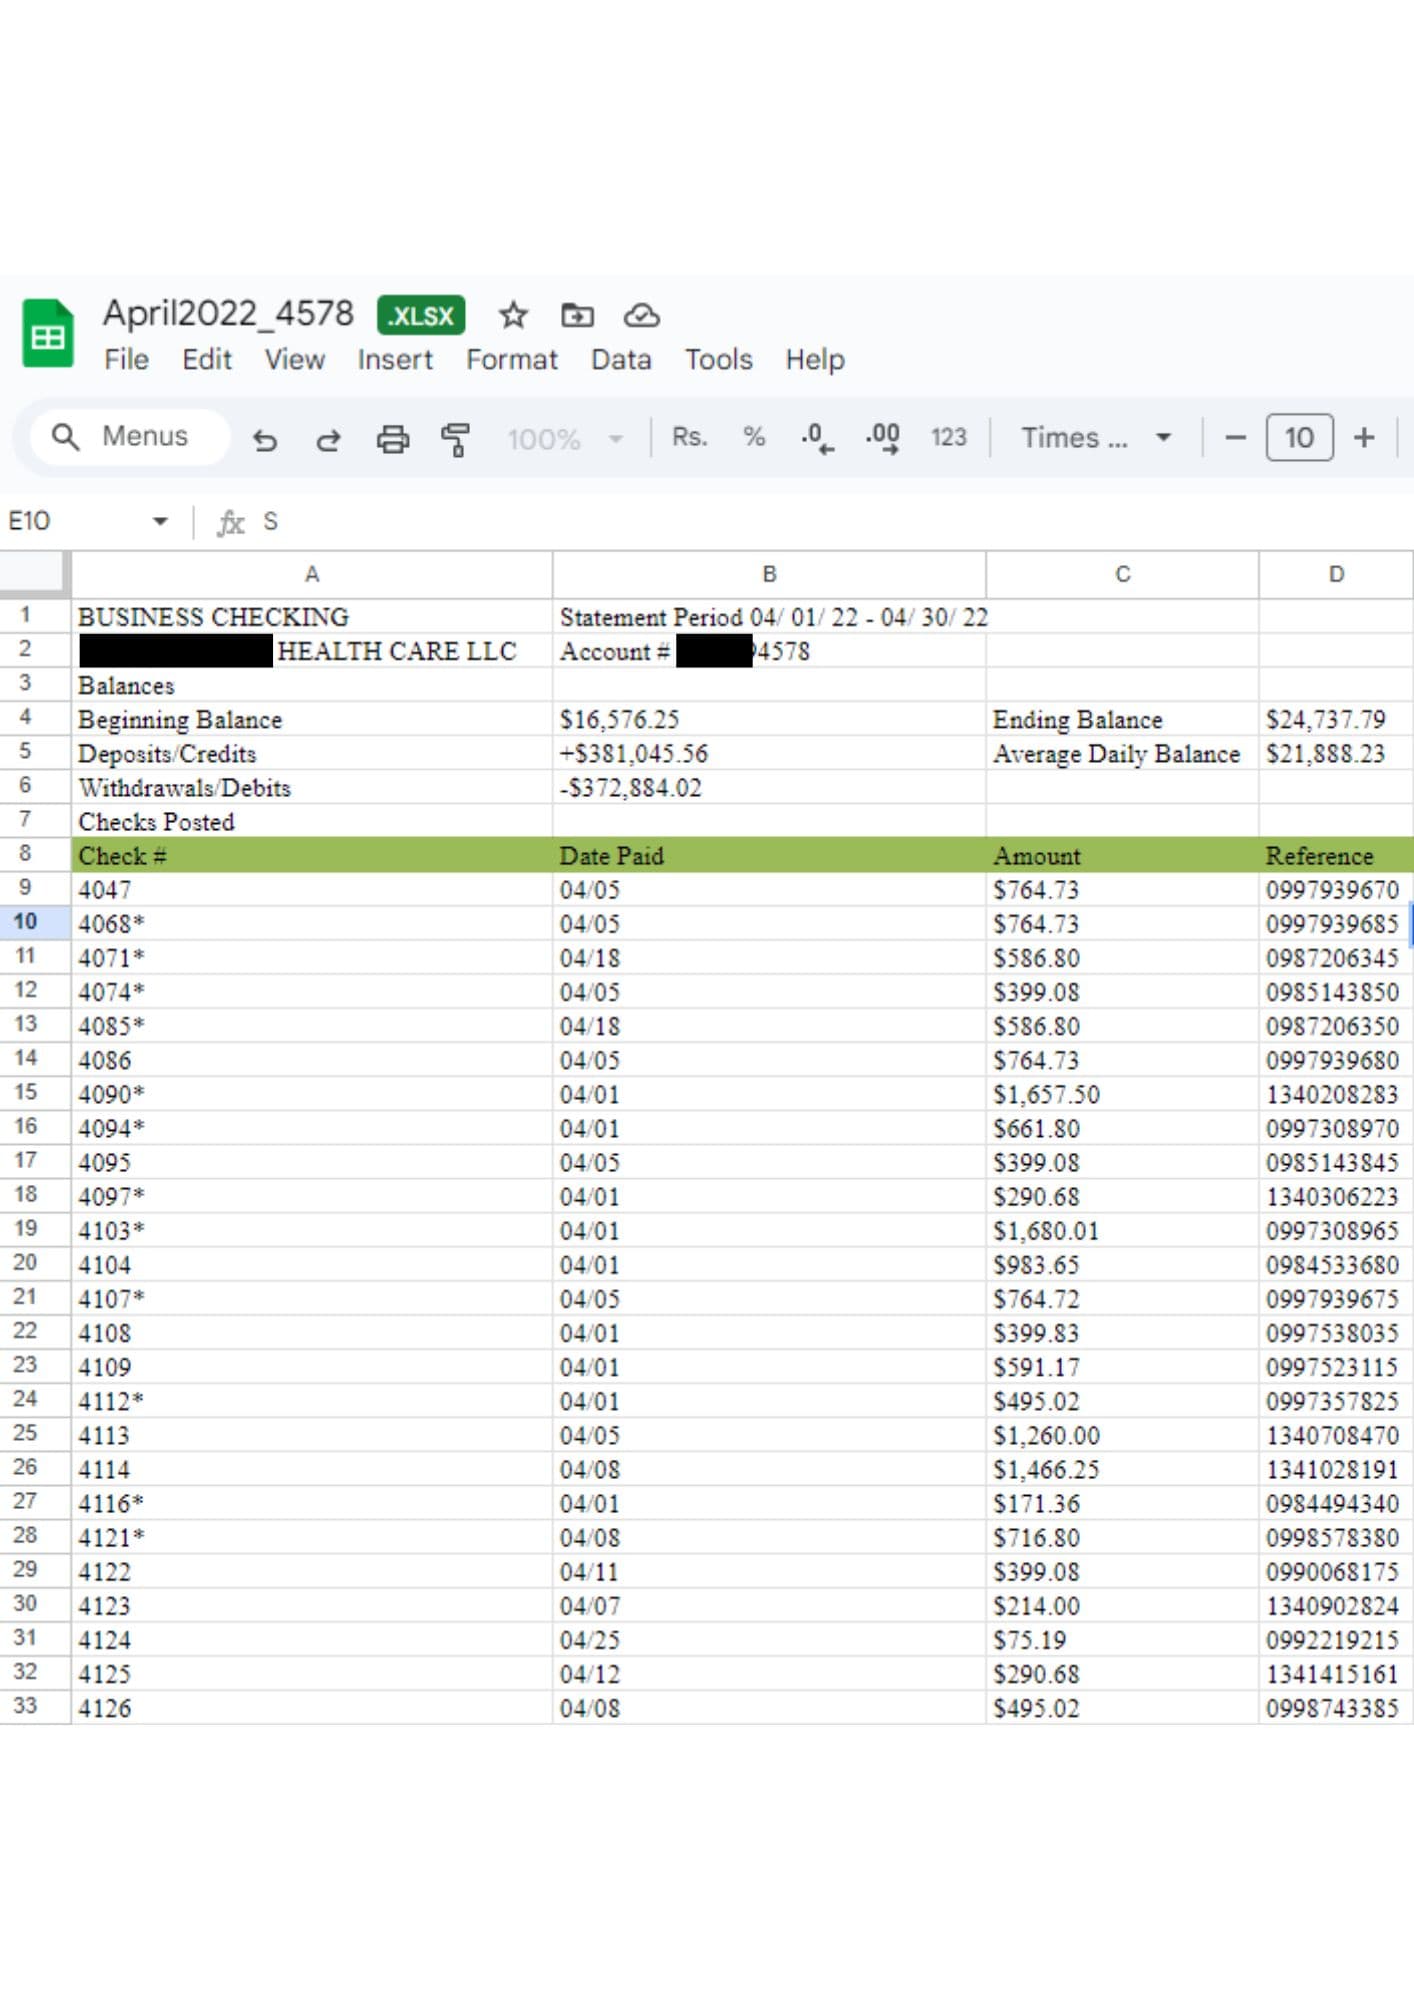Open the Format menu
Image resolution: width=1414 pixels, height=2000 pixels.
[x=511, y=360]
